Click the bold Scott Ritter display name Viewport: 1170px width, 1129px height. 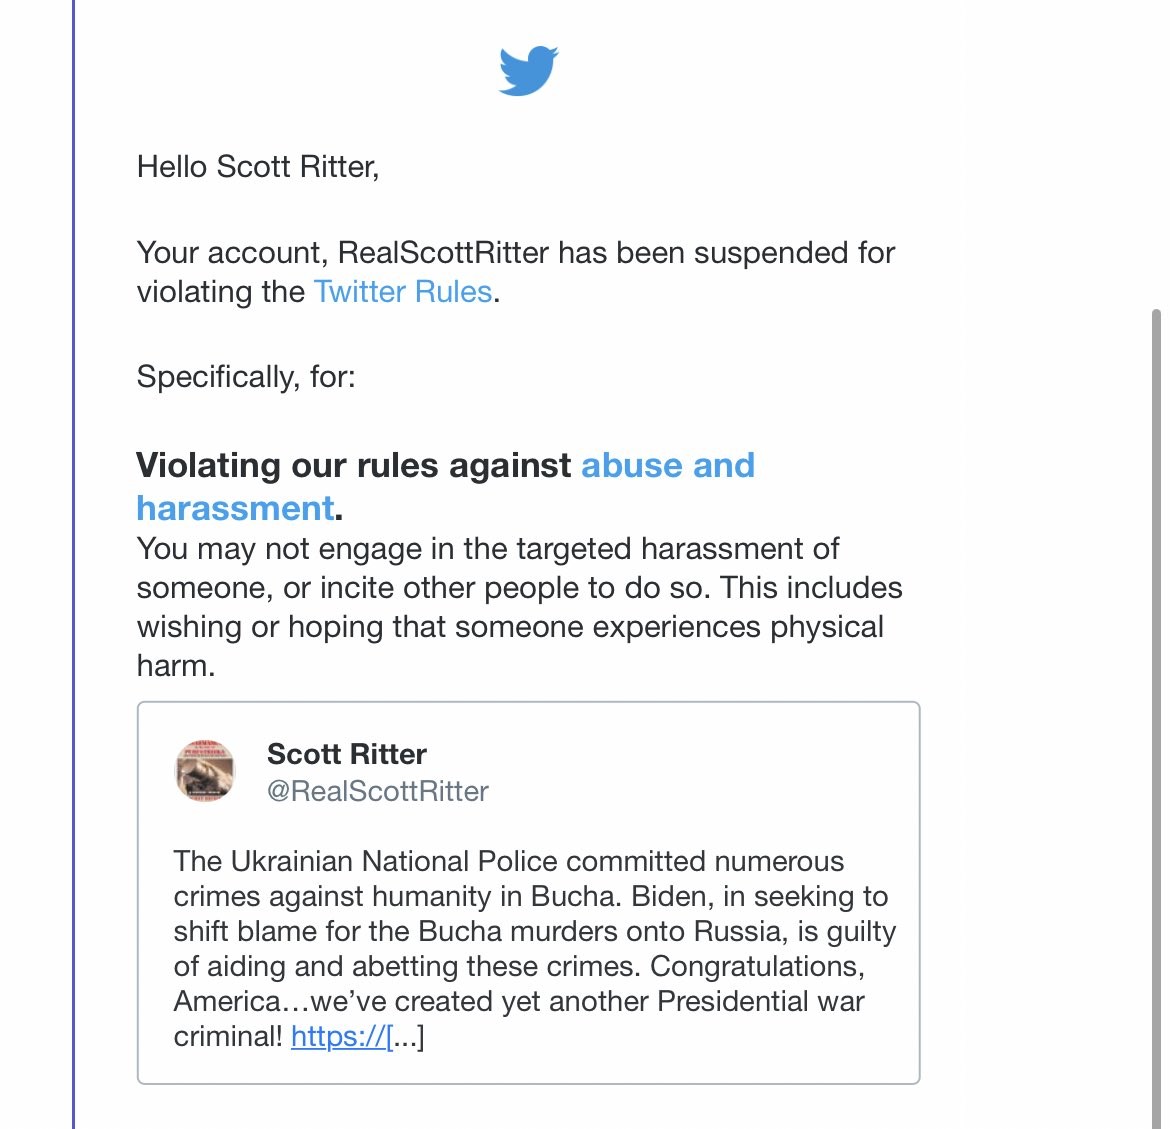tap(346, 754)
